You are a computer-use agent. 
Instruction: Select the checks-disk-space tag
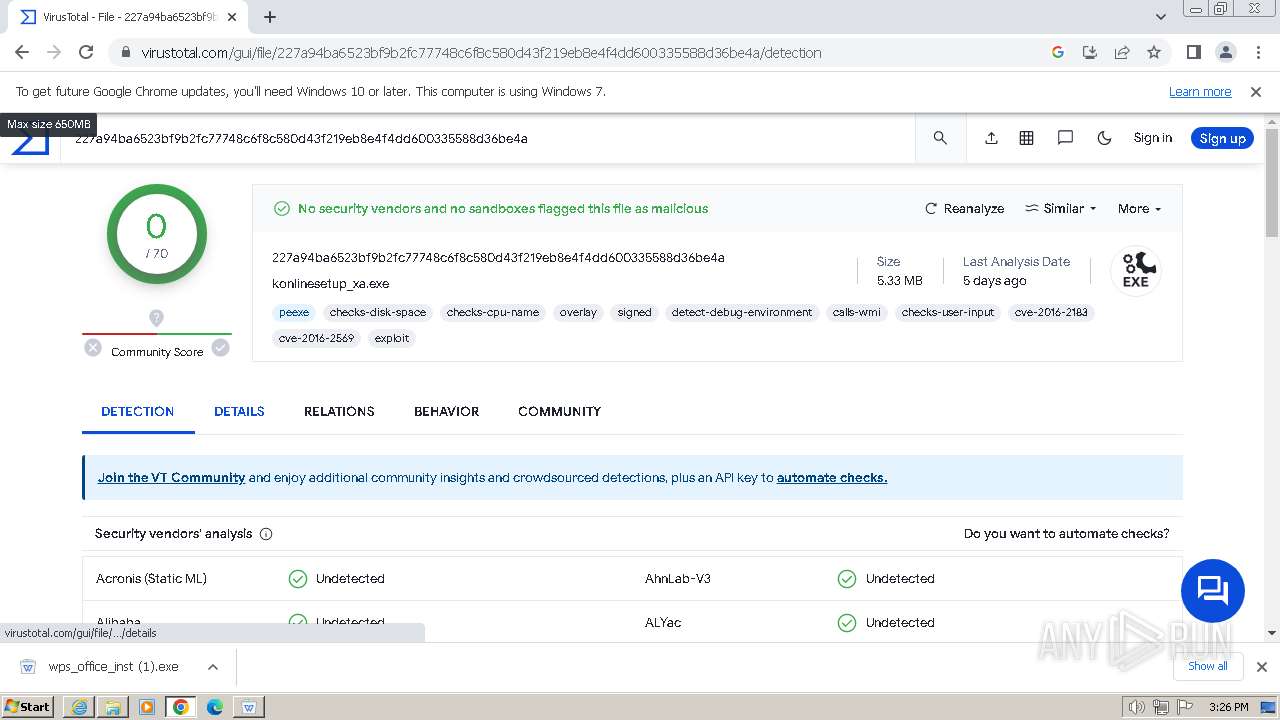click(x=378, y=312)
